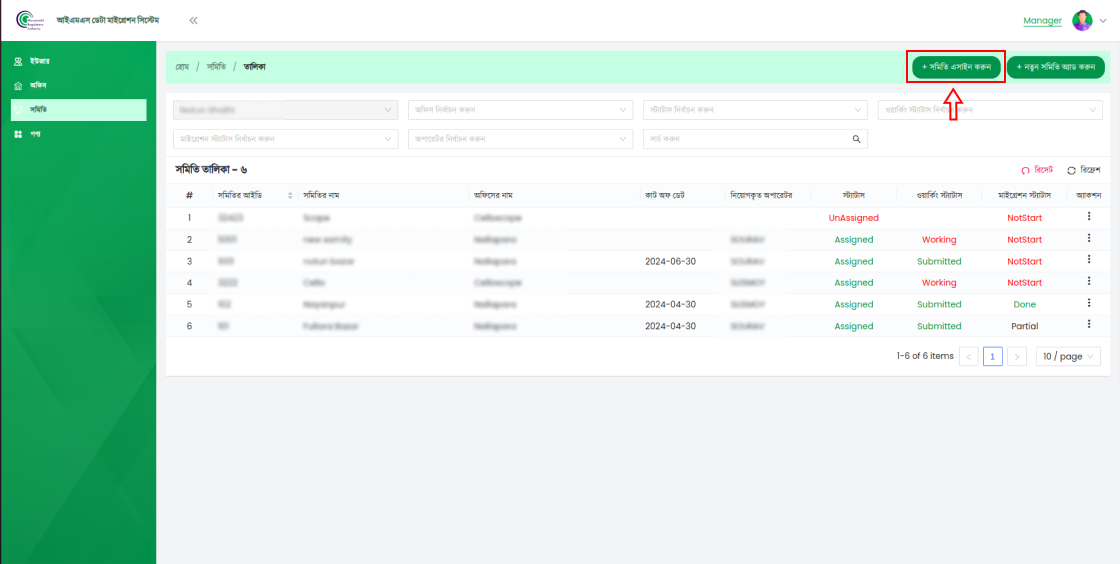This screenshot has height=564, width=1120.
Task: Click the রিফ্রেশ refresh icon
Action: [x=1072, y=171]
